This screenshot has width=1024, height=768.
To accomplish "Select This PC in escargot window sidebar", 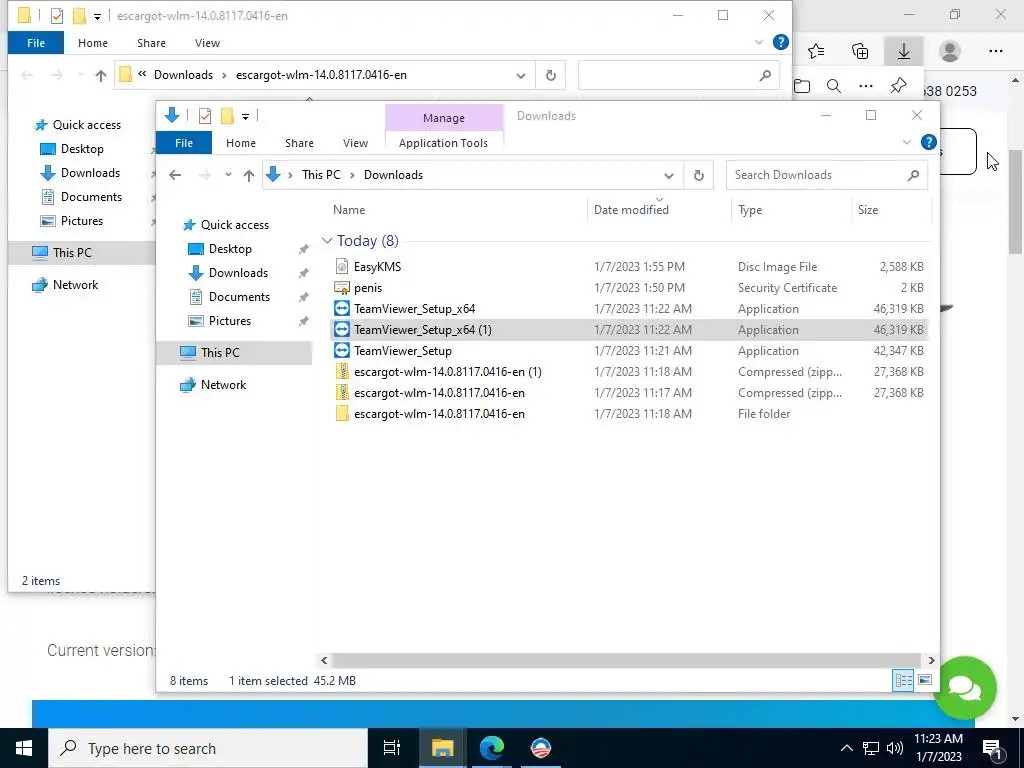I will point(72,253).
